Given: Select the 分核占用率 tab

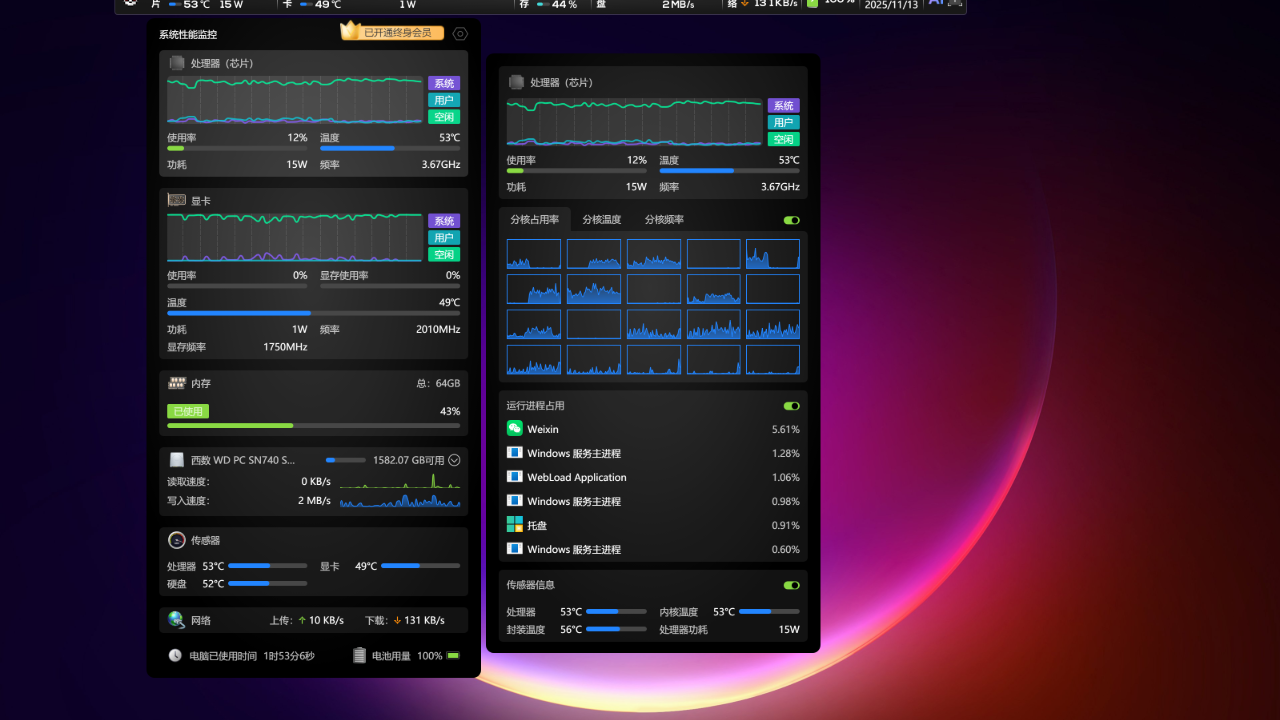Looking at the screenshot, I should [535, 220].
